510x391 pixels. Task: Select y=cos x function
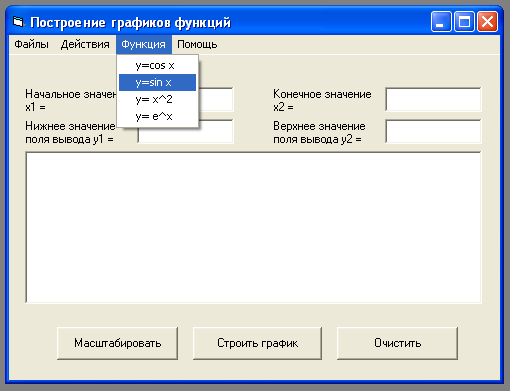pyautogui.click(x=157, y=65)
